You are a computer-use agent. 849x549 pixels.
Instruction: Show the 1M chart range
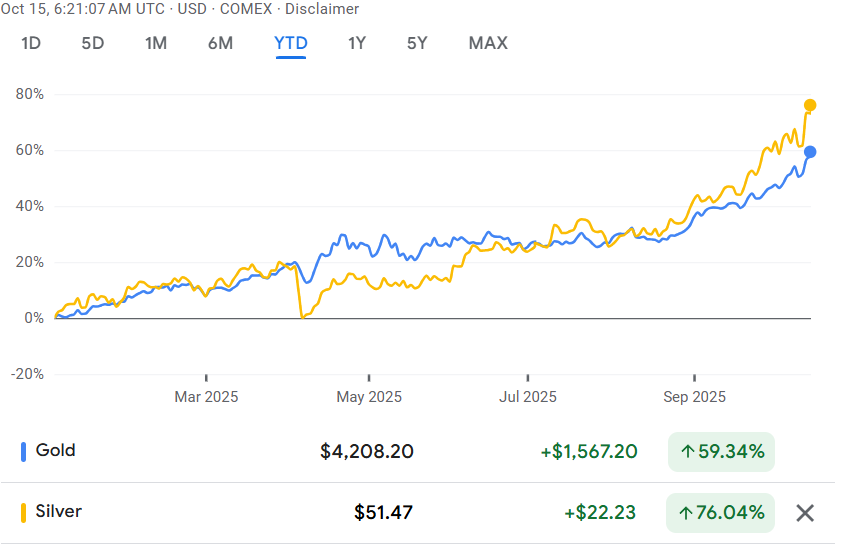click(156, 43)
